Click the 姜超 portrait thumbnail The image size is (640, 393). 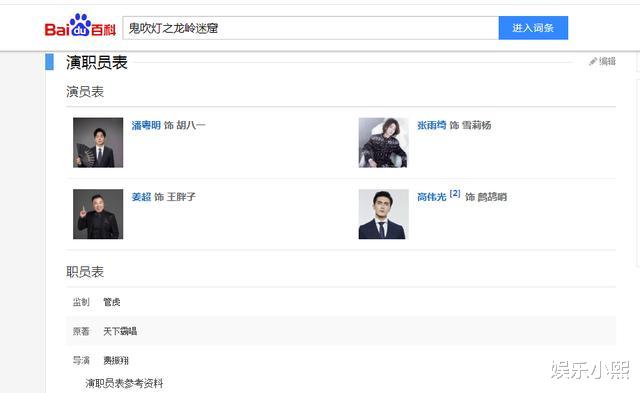click(x=98, y=214)
